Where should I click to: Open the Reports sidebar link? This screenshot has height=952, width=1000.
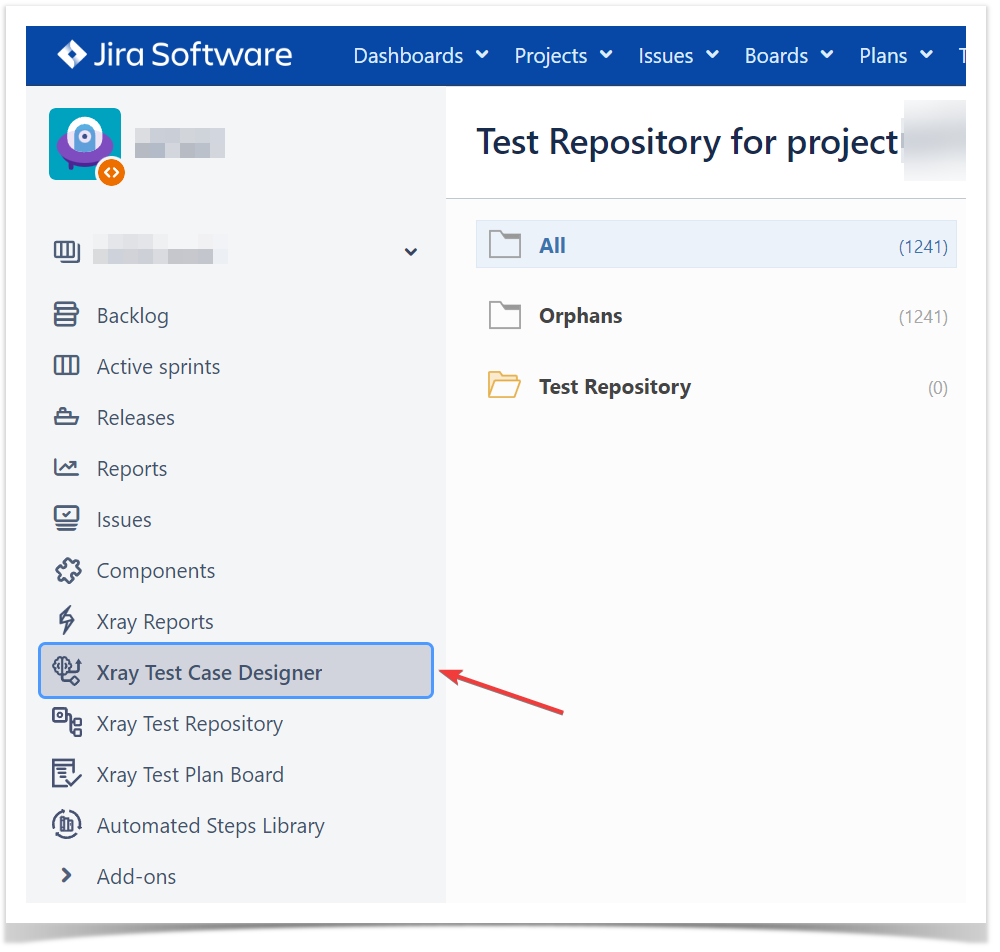(132, 469)
